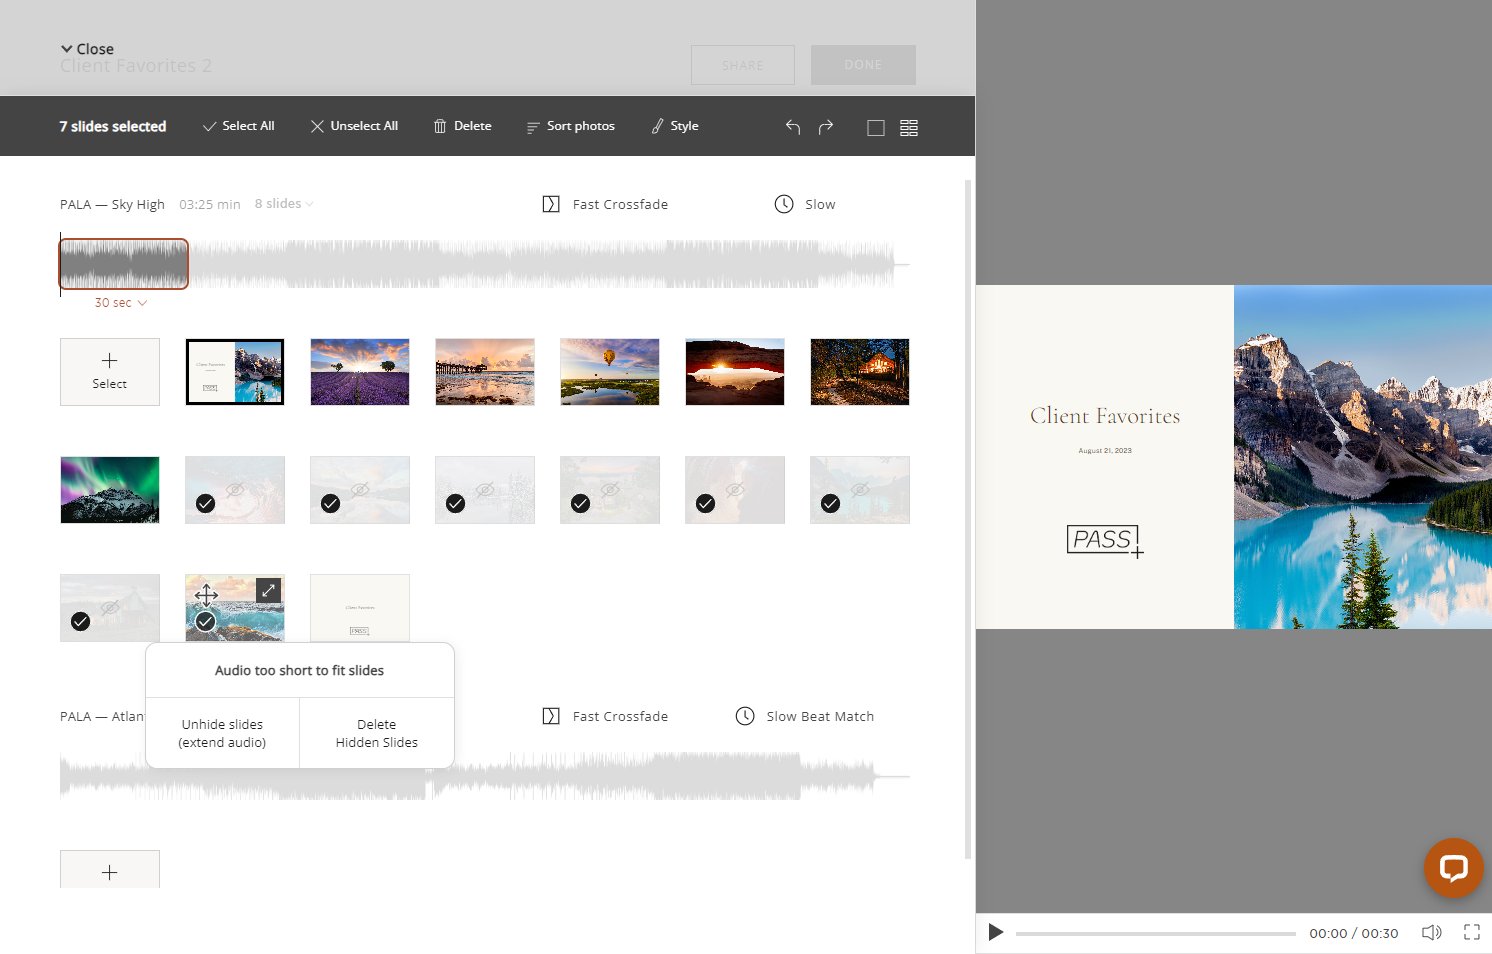Click the PALA — Sky High track title
The image size is (1492, 954).
pos(112,204)
